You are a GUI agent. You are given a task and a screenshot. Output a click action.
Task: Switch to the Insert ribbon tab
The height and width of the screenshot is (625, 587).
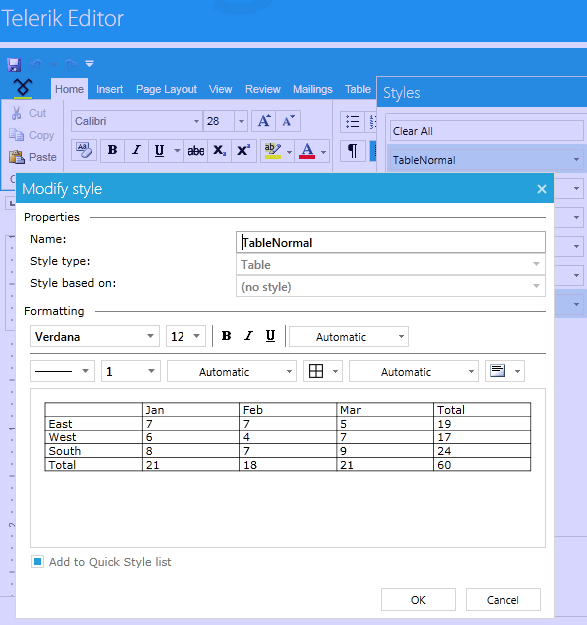pos(110,89)
